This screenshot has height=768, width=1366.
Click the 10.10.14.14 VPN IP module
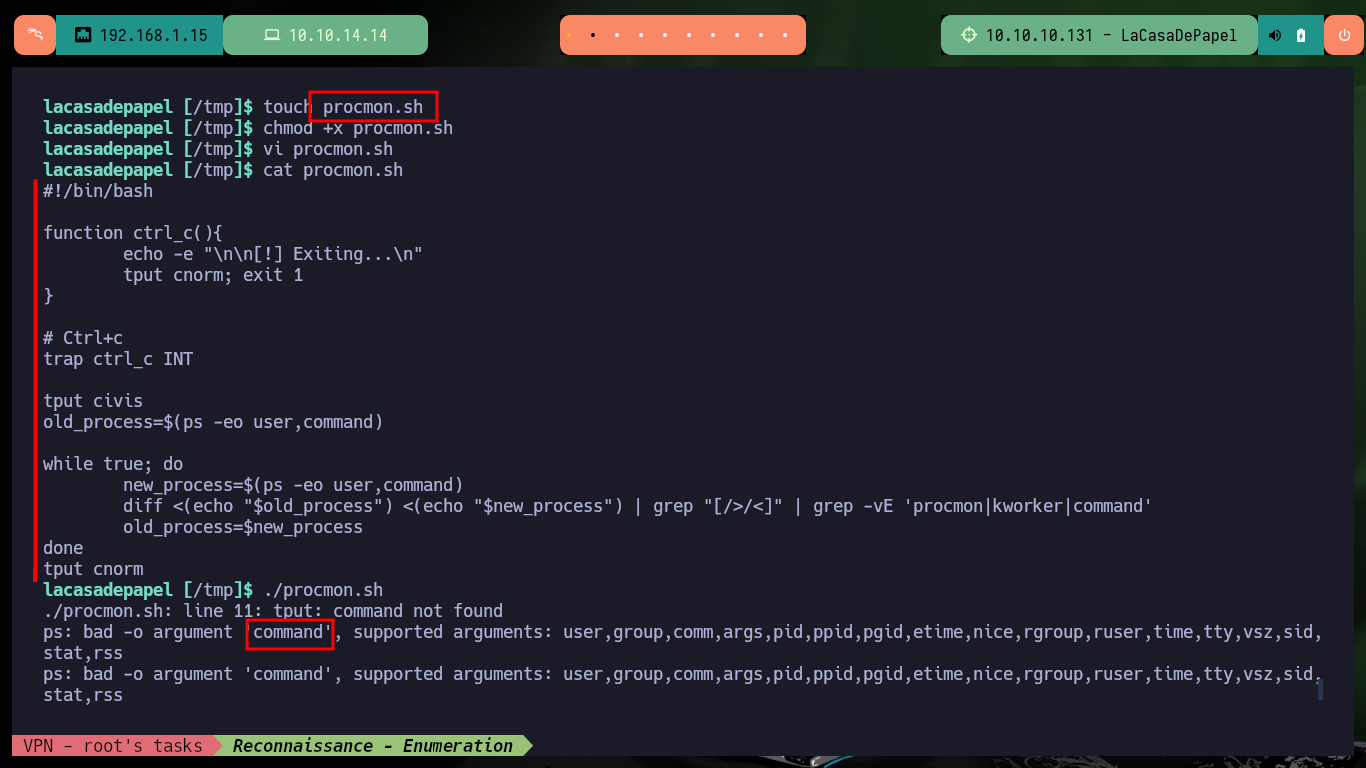[325, 35]
